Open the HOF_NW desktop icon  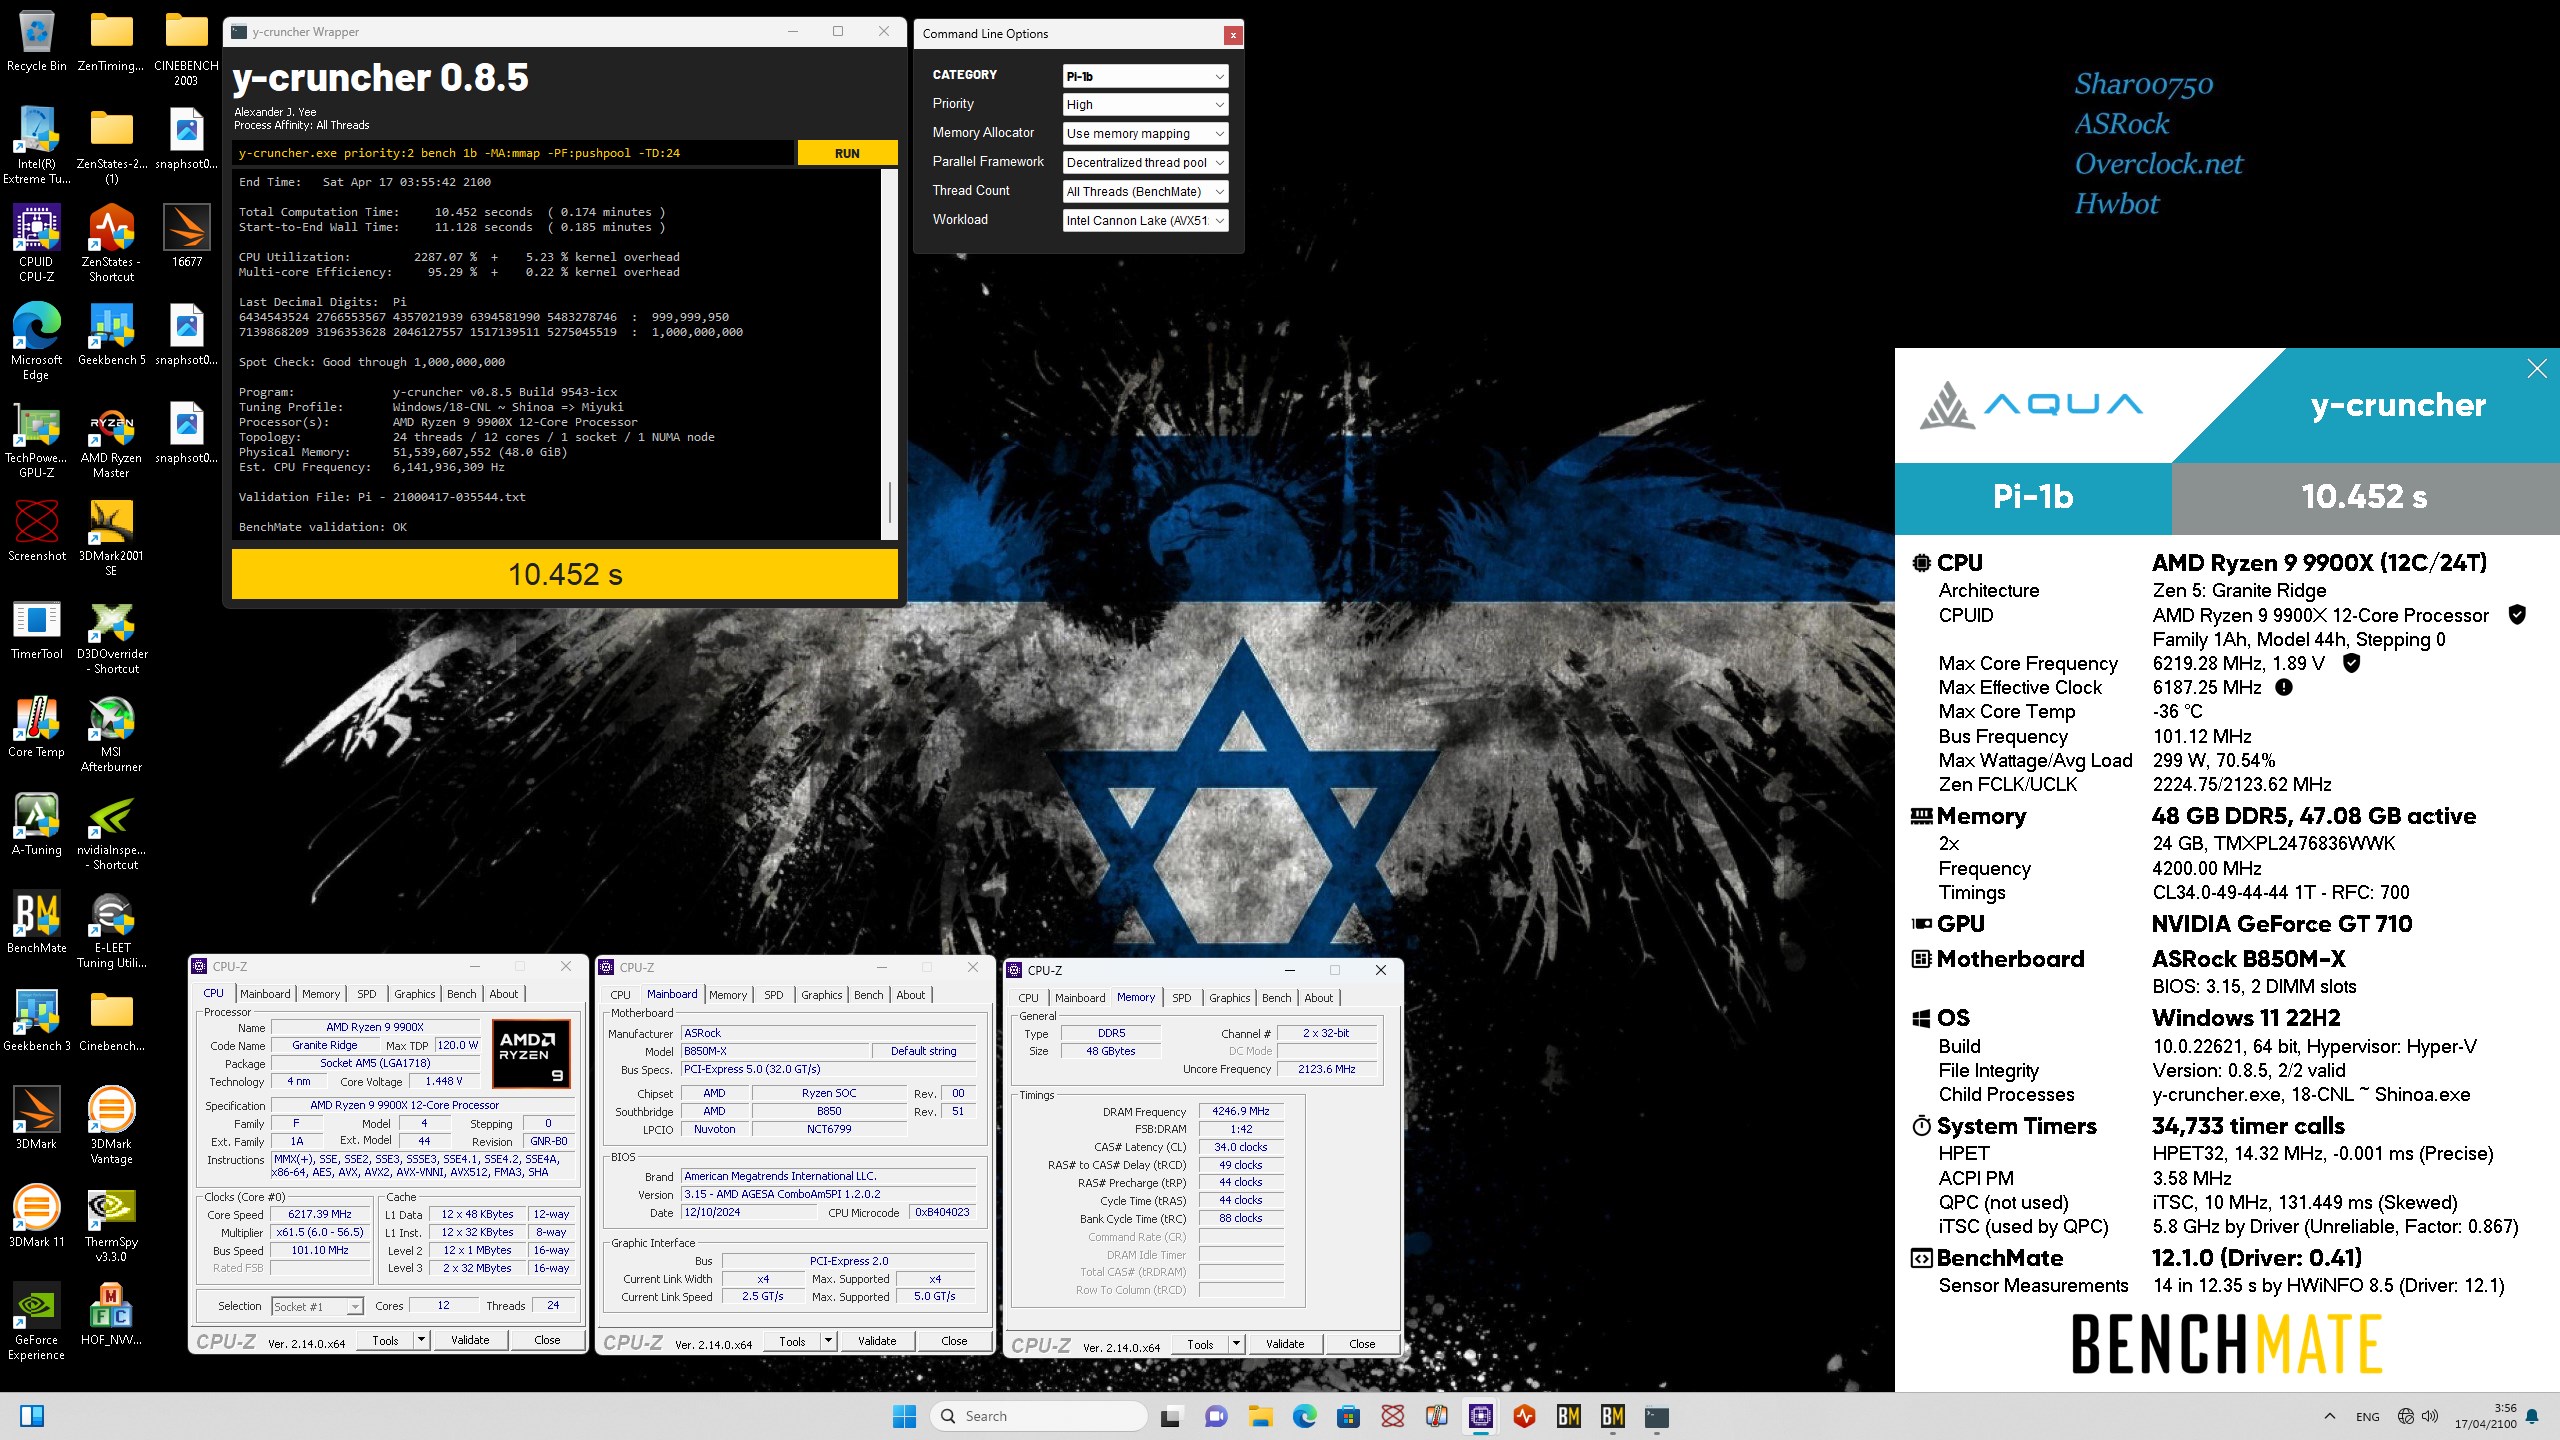coord(111,1315)
